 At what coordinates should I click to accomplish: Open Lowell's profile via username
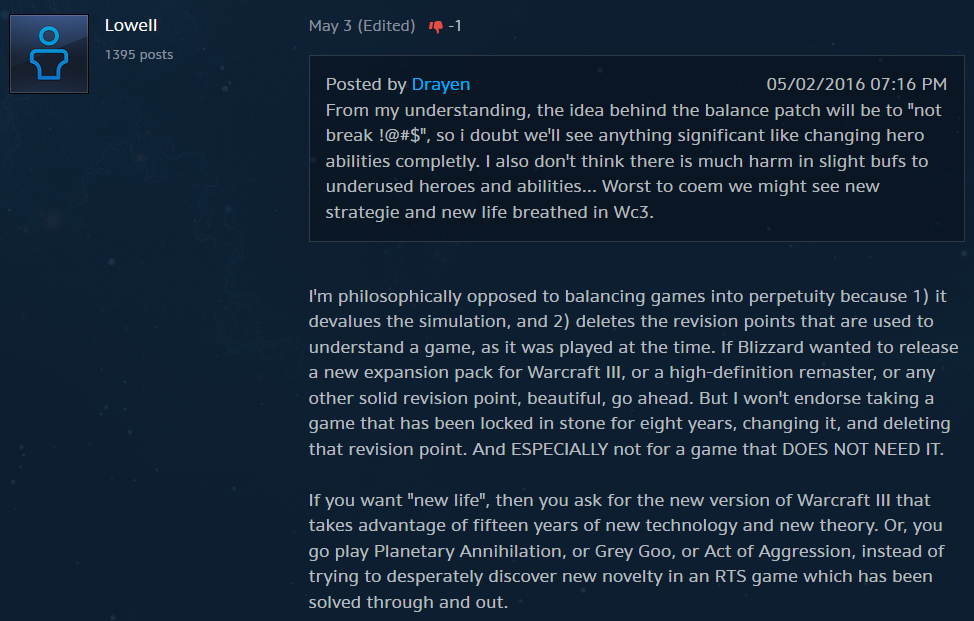tap(131, 25)
